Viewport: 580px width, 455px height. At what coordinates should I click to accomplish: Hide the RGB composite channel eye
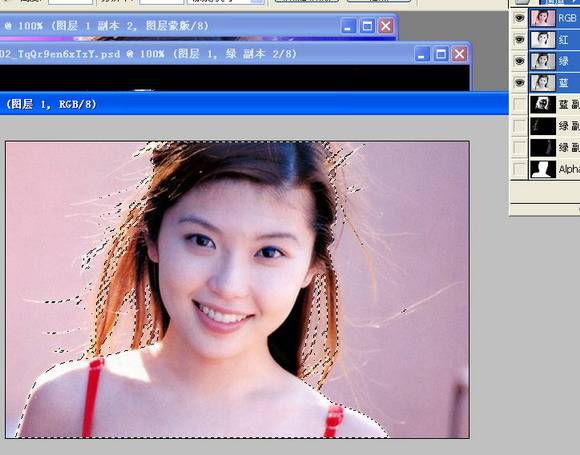(520, 18)
